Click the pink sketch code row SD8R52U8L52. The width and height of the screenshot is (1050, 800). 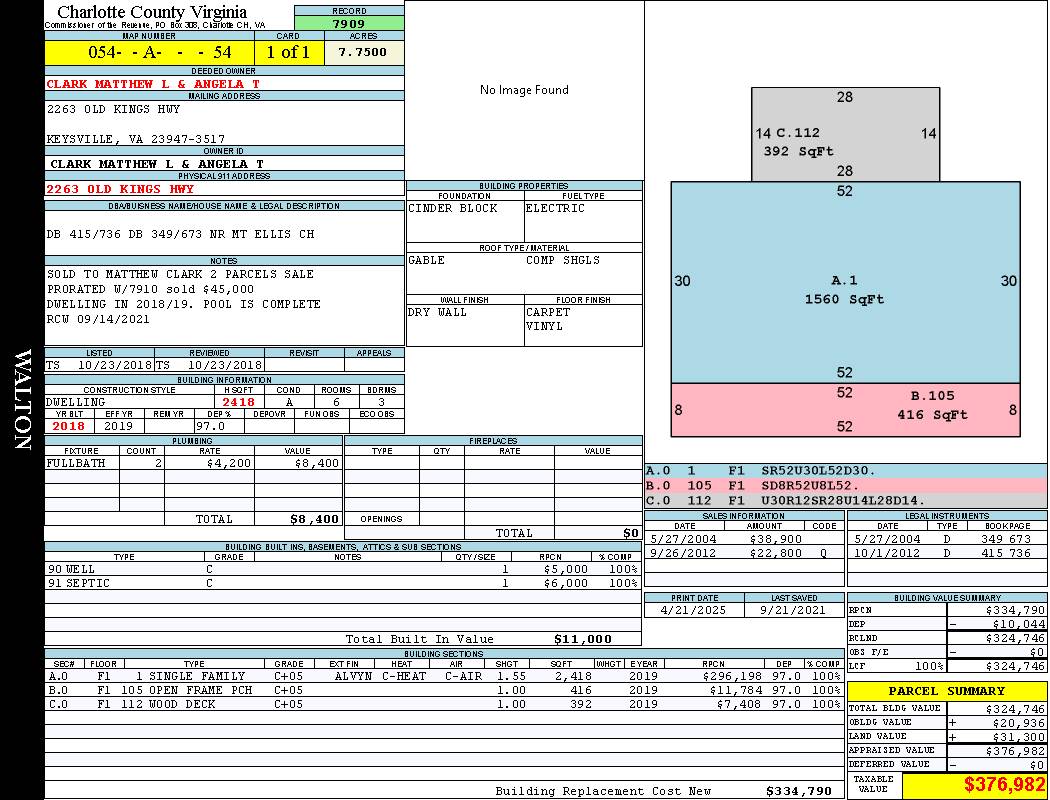pyautogui.click(x=846, y=485)
